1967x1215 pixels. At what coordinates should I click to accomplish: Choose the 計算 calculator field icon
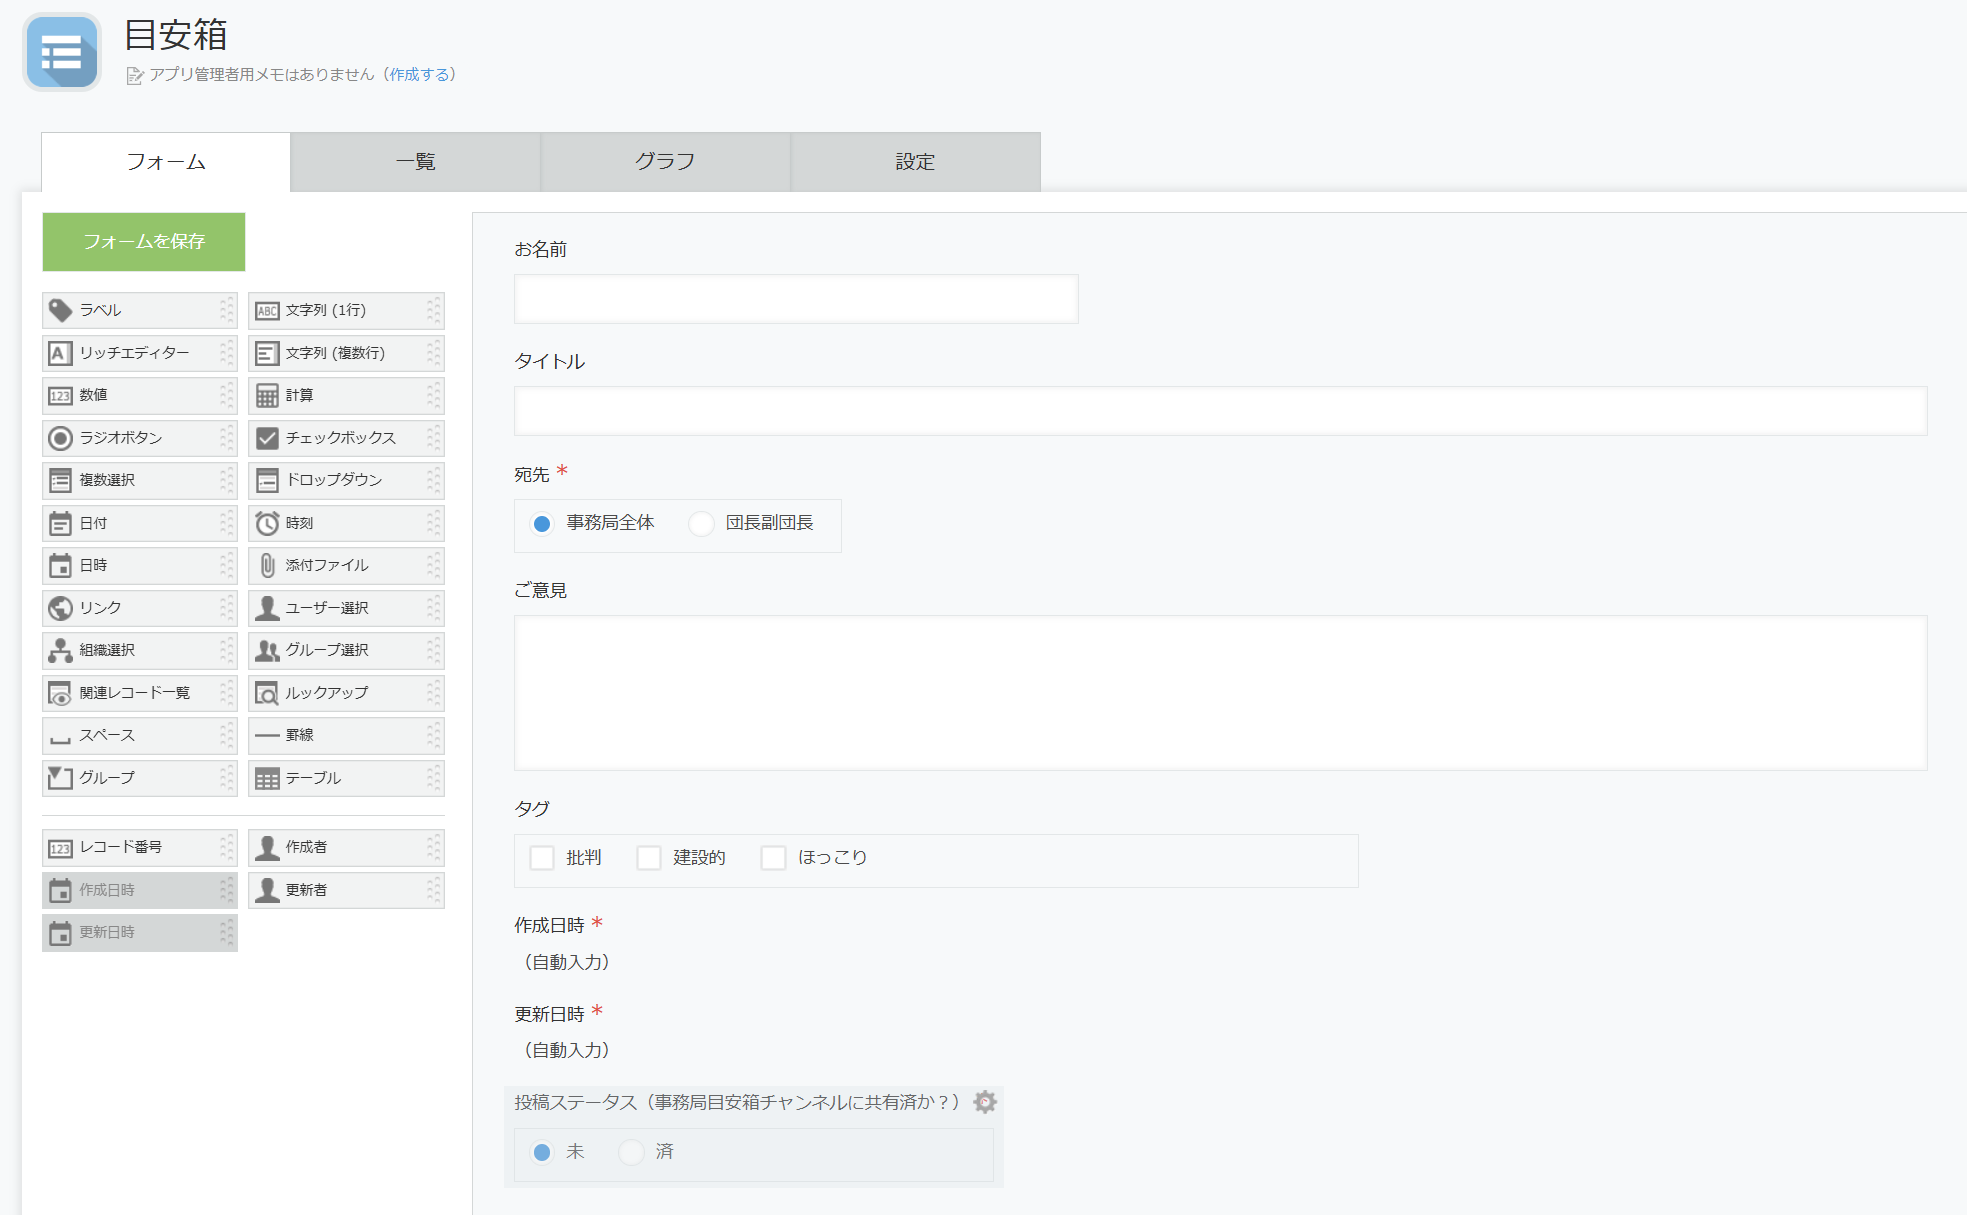267,396
